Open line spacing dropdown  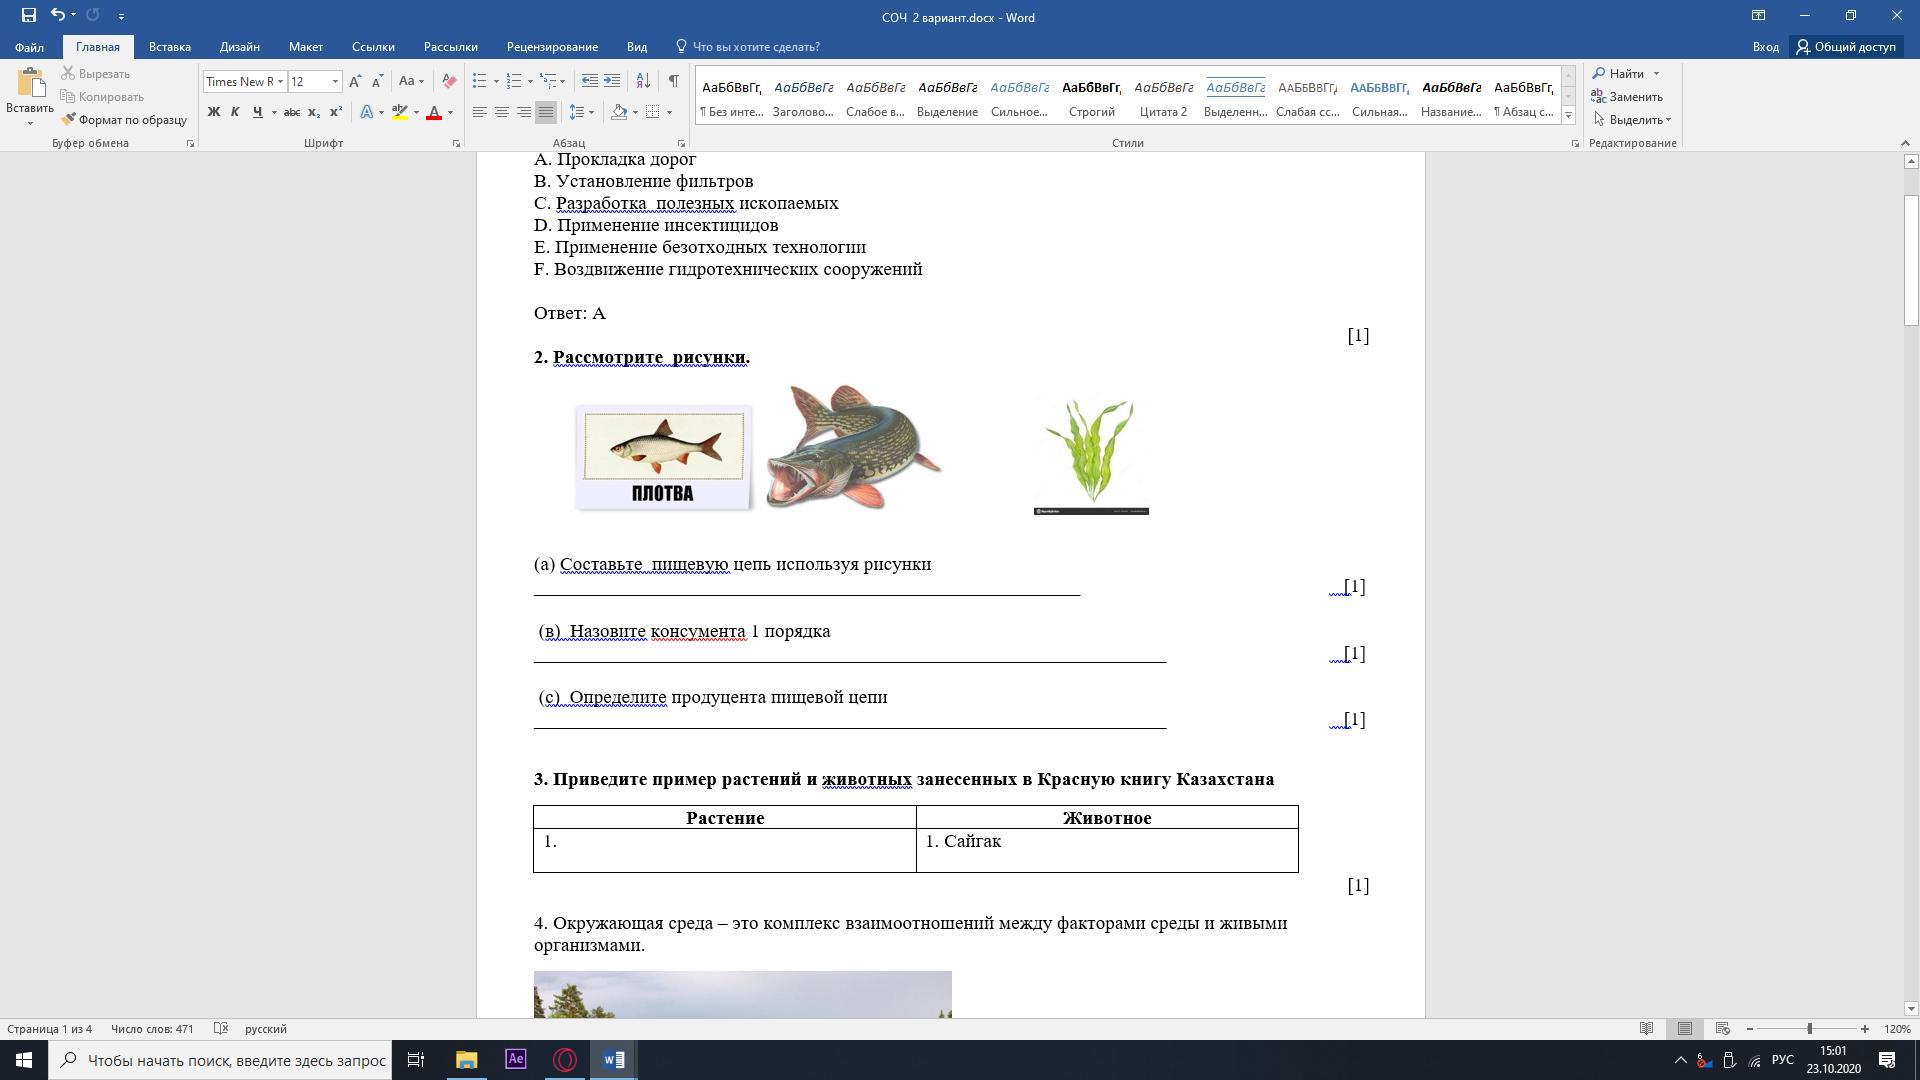581,112
